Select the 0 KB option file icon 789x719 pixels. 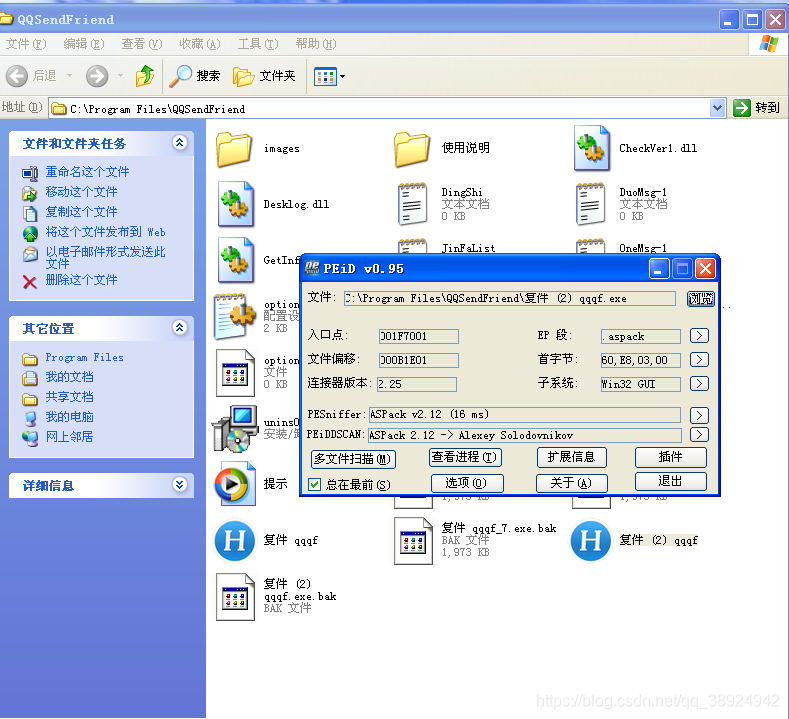click(235, 373)
